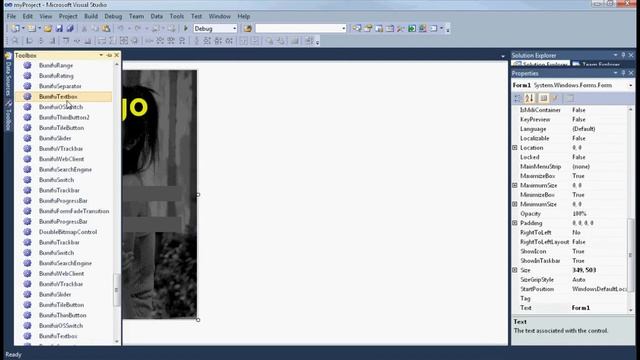
Task: Click the Save All toolbar icon
Action: [x=70, y=29]
